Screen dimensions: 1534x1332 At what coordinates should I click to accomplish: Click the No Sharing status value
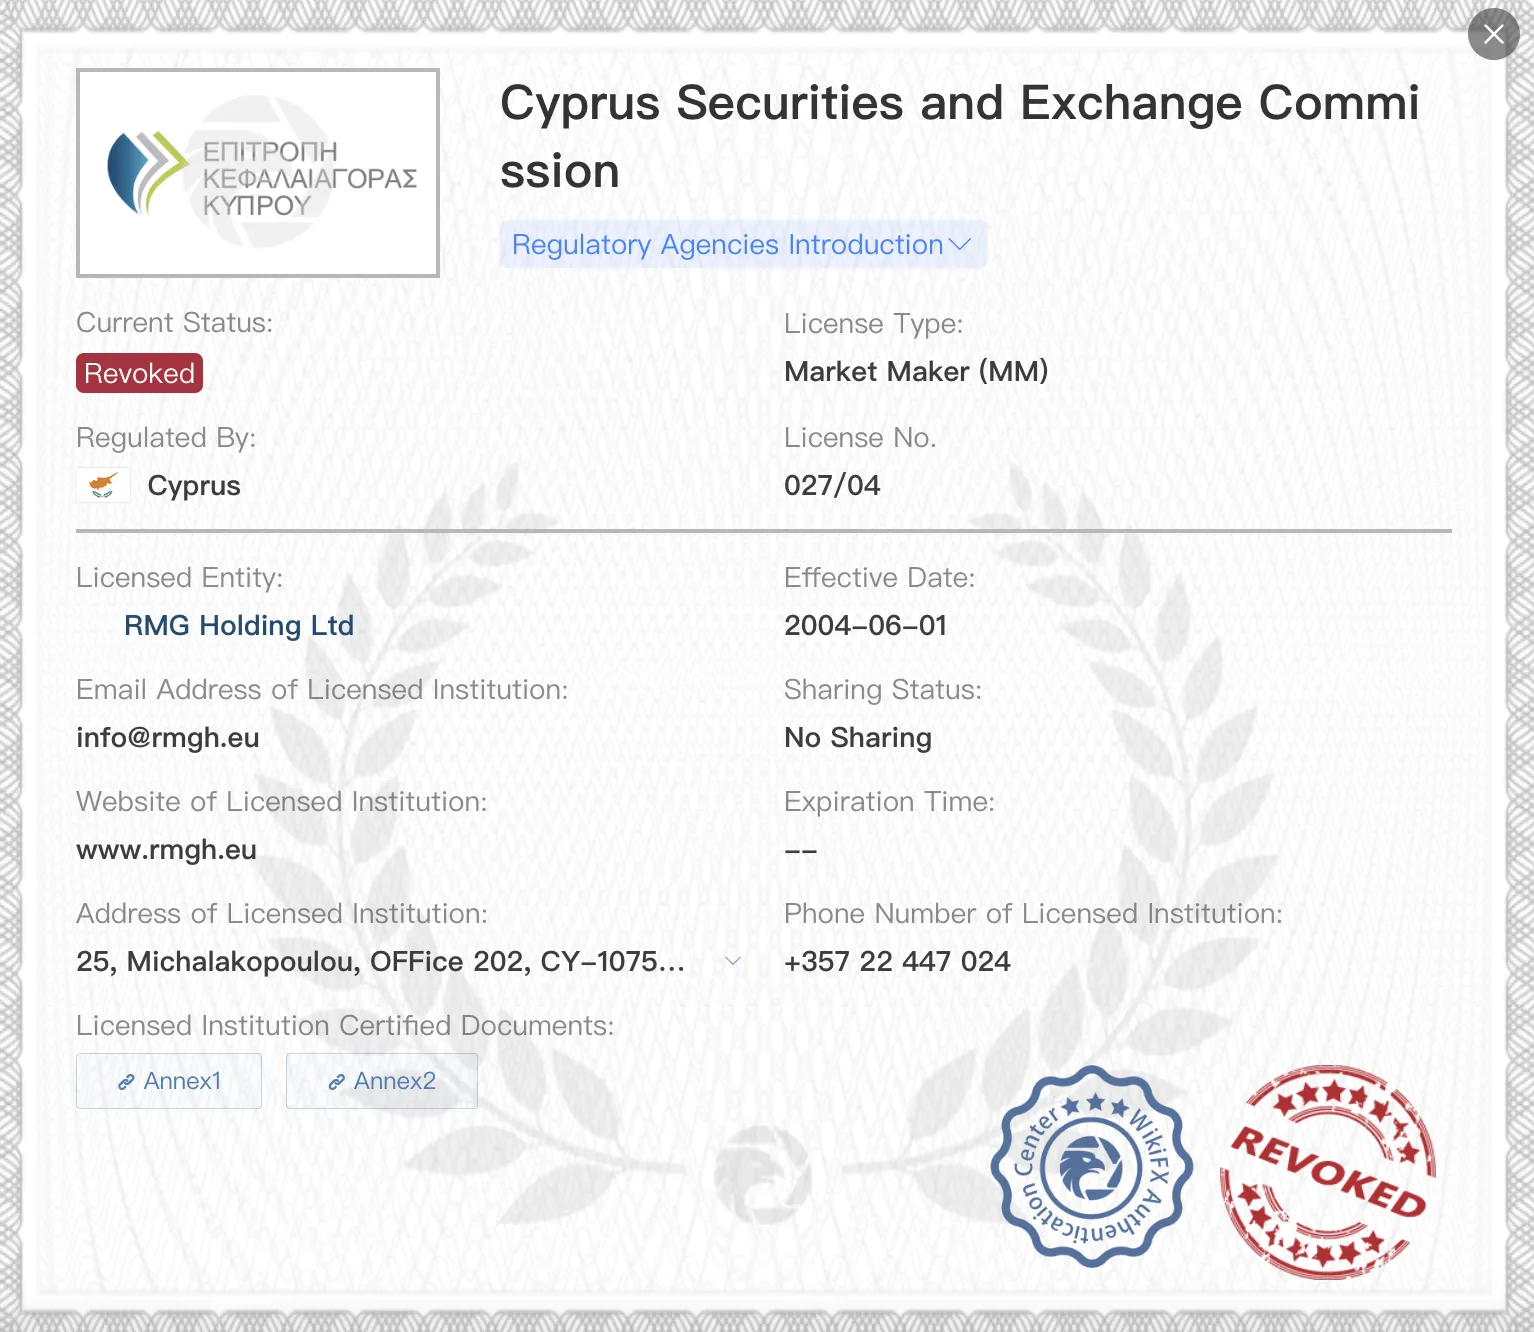(858, 738)
